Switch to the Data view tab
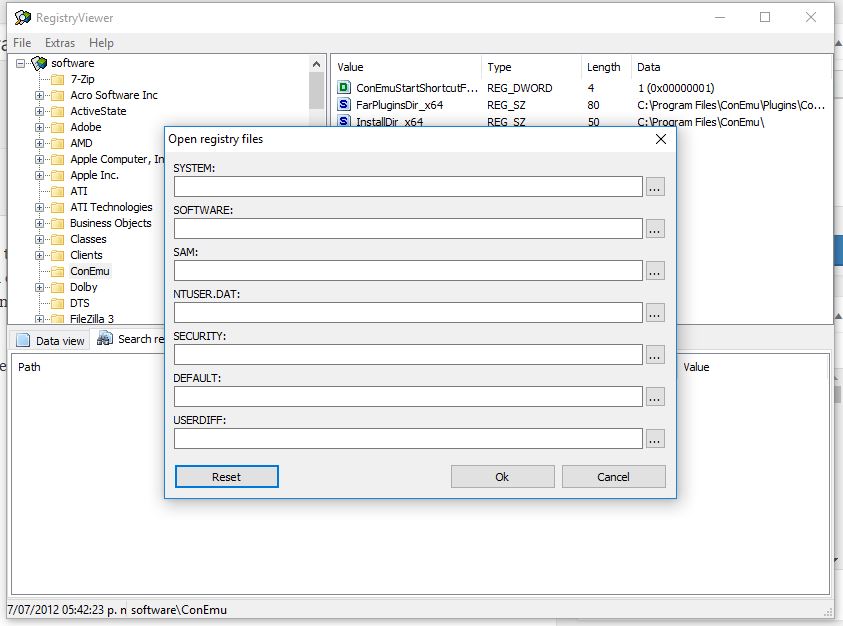843x626 pixels. [51, 340]
